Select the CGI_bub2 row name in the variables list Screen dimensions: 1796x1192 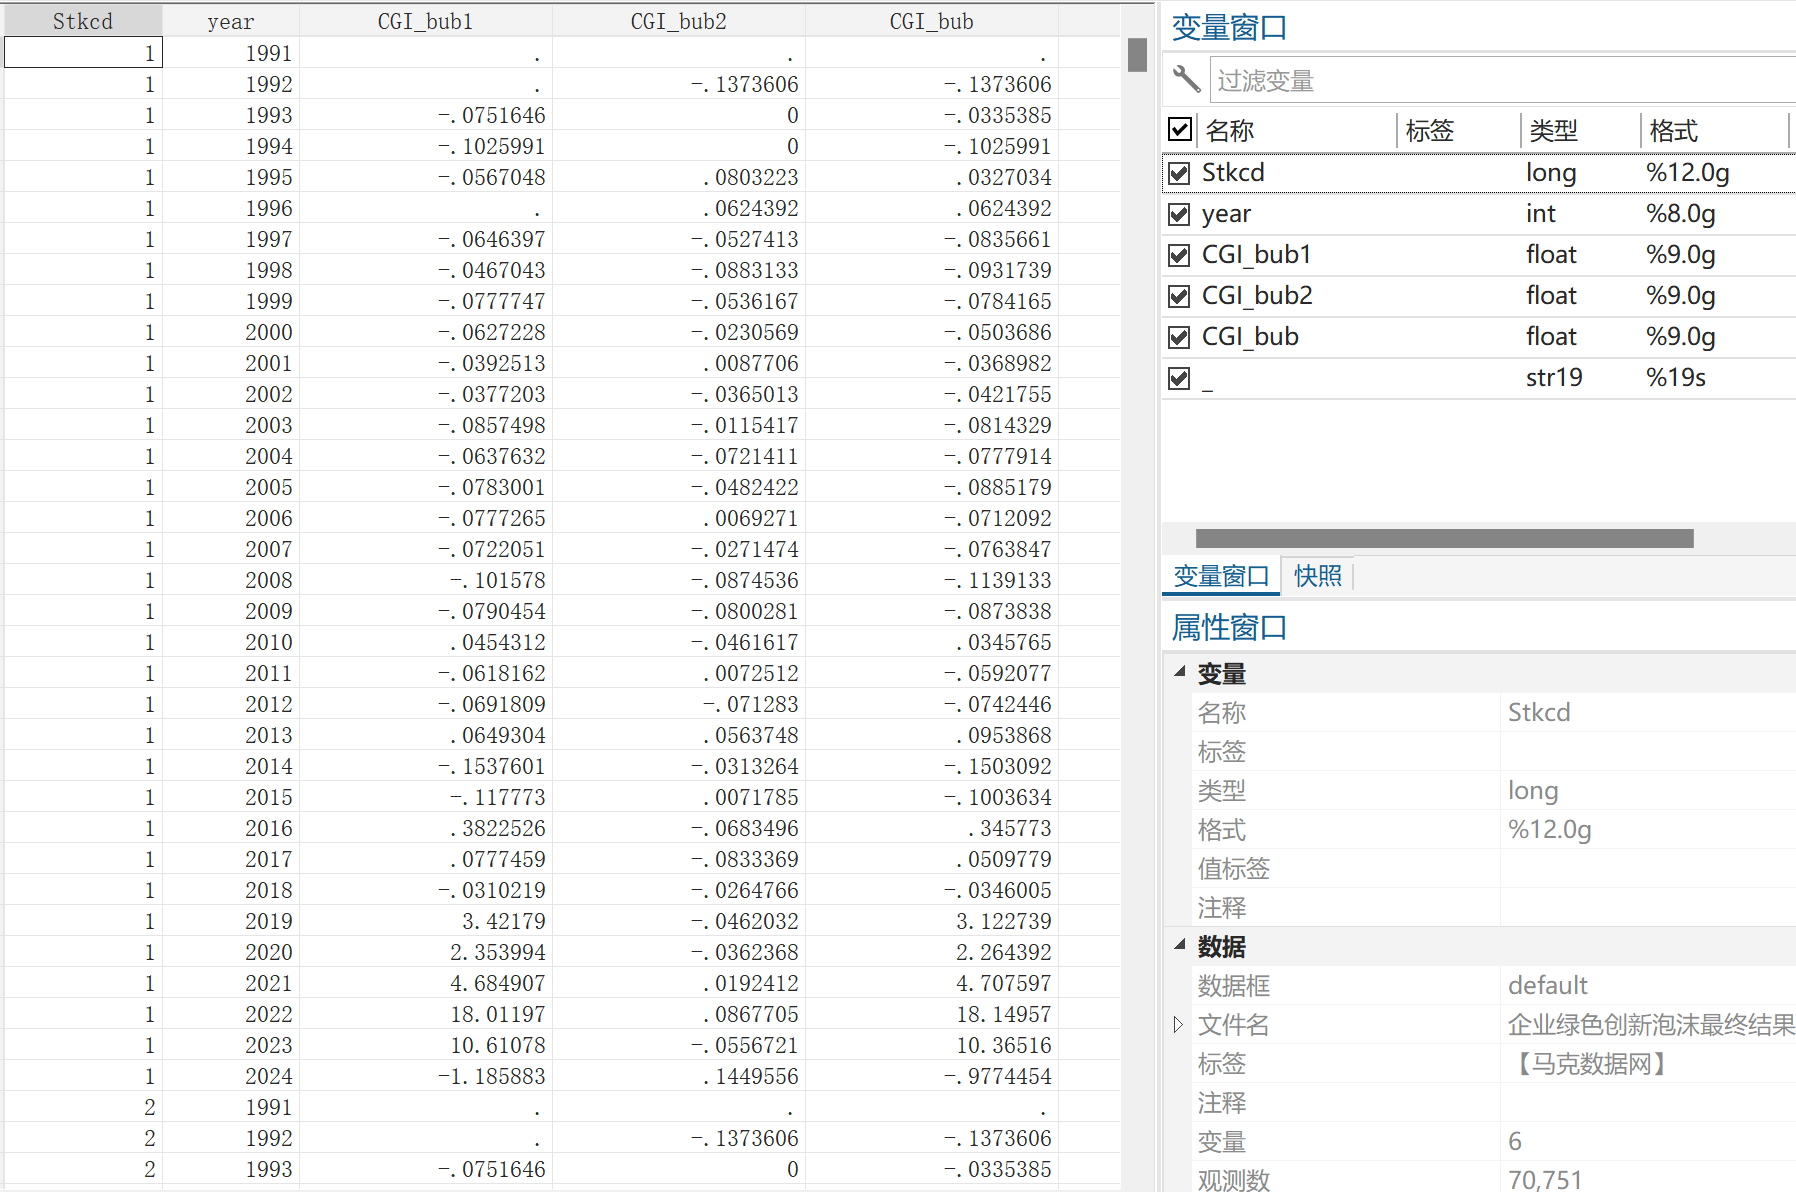1257,296
